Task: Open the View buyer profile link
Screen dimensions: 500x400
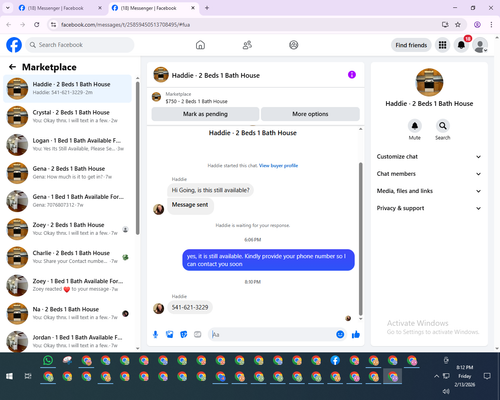Action: (x=278, y=166)
